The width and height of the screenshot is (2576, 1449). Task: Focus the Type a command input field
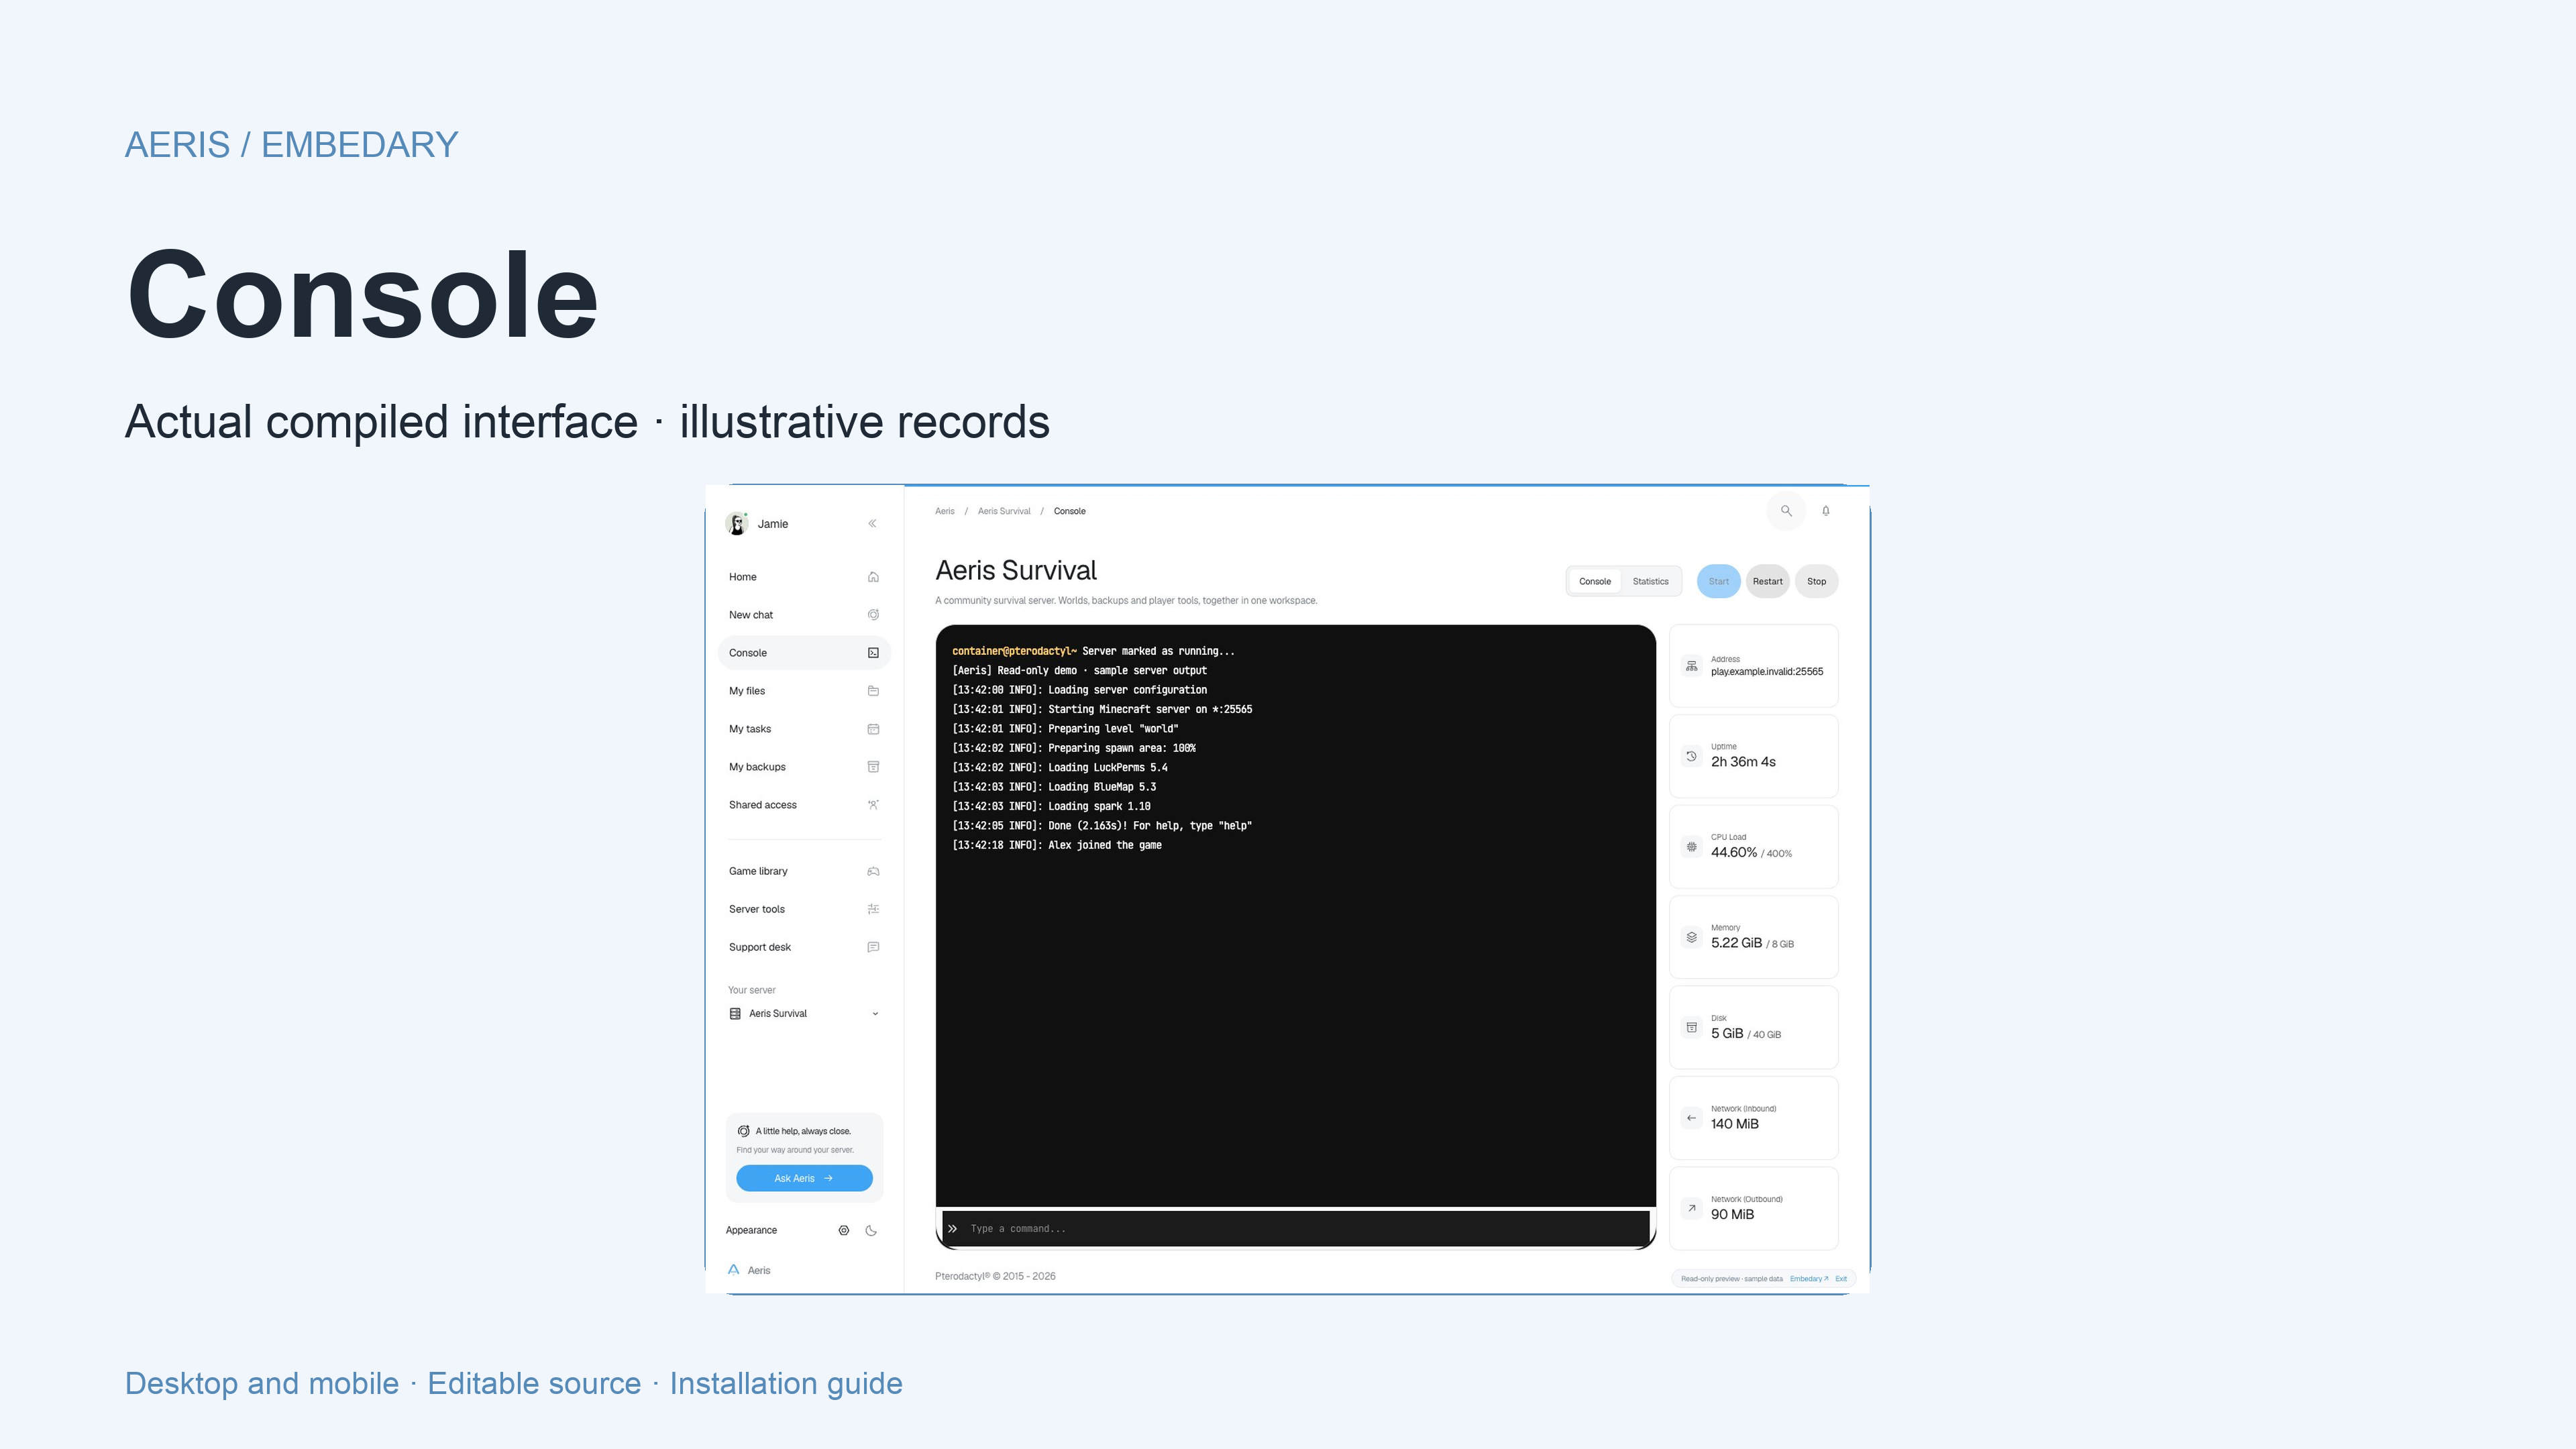(1296, 1229)
